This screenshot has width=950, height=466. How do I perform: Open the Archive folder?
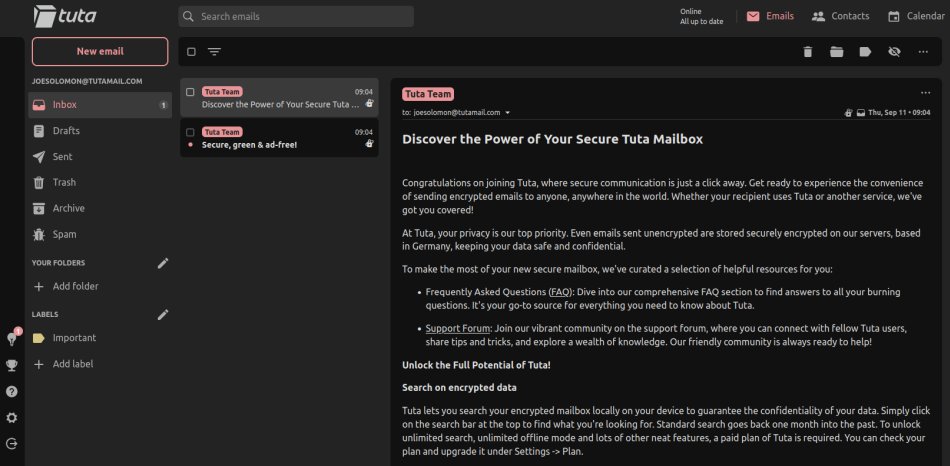pyautogui.click(x=100, y=208)
